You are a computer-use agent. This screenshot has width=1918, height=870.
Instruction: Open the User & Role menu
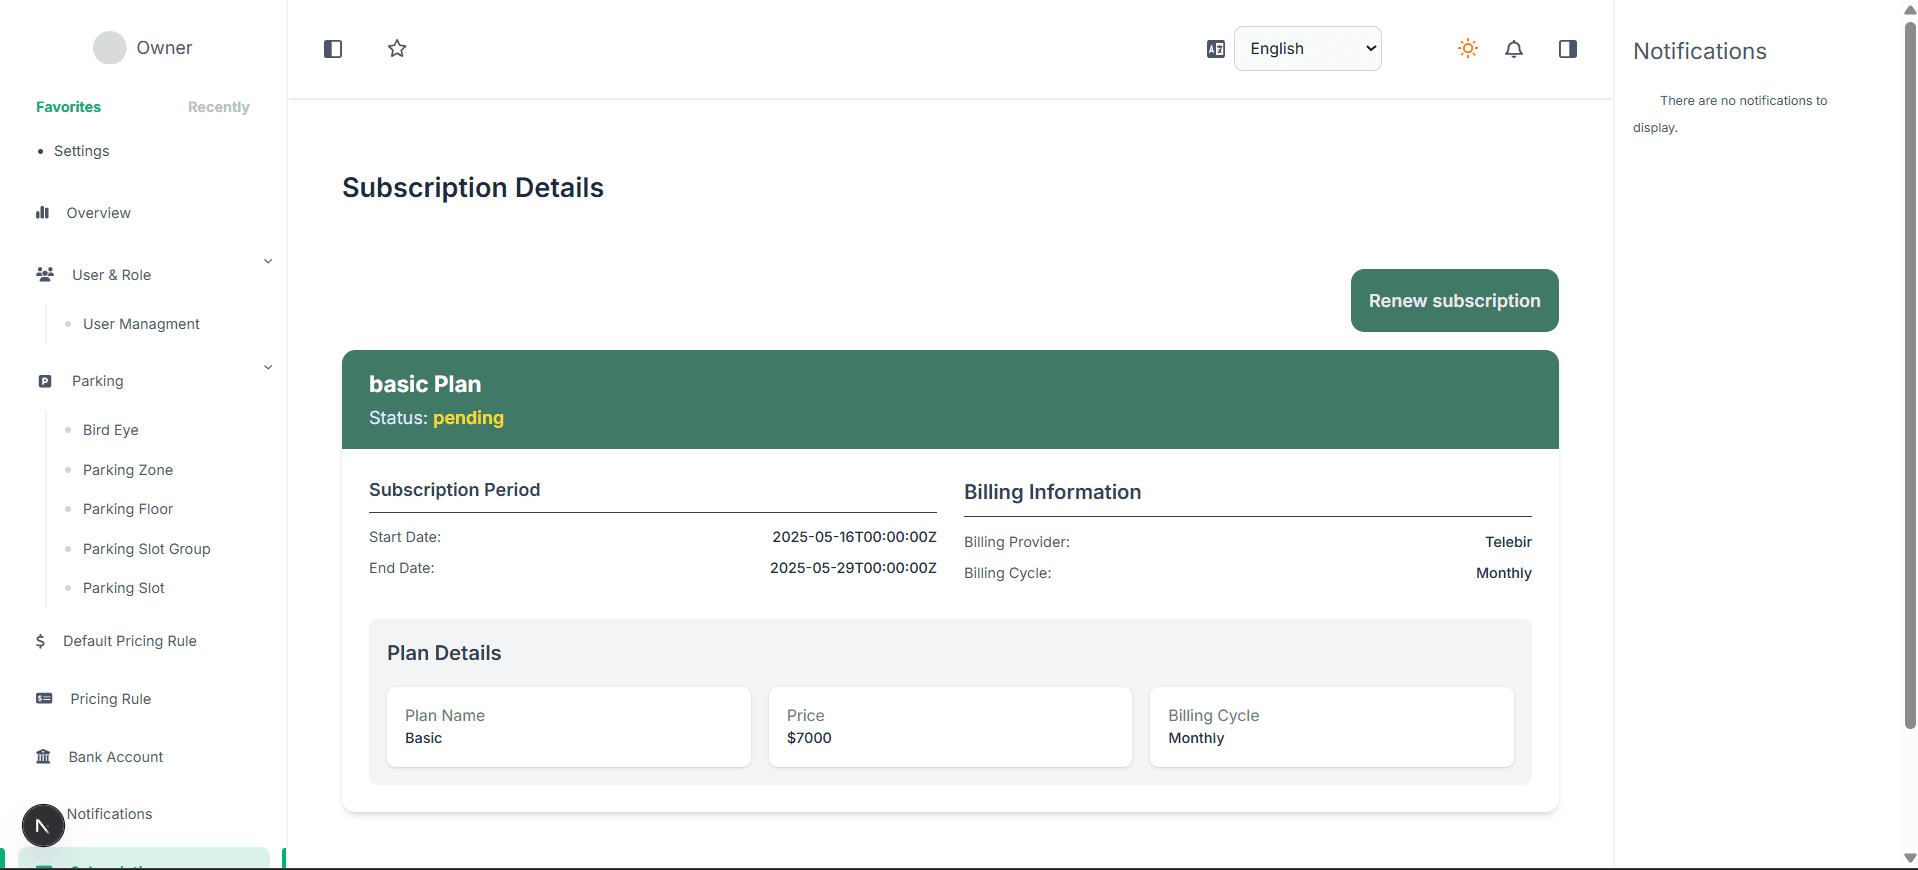(111, 275)
